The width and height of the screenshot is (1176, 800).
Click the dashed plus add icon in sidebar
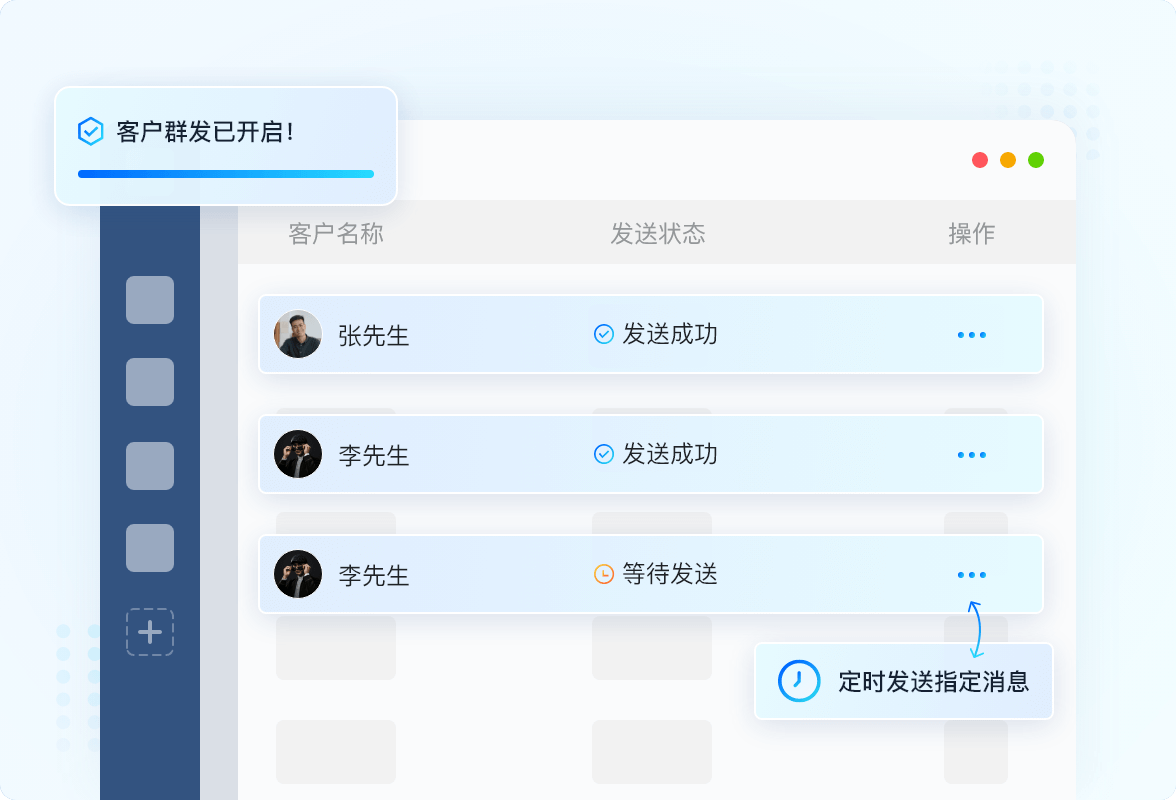(150, 632)
